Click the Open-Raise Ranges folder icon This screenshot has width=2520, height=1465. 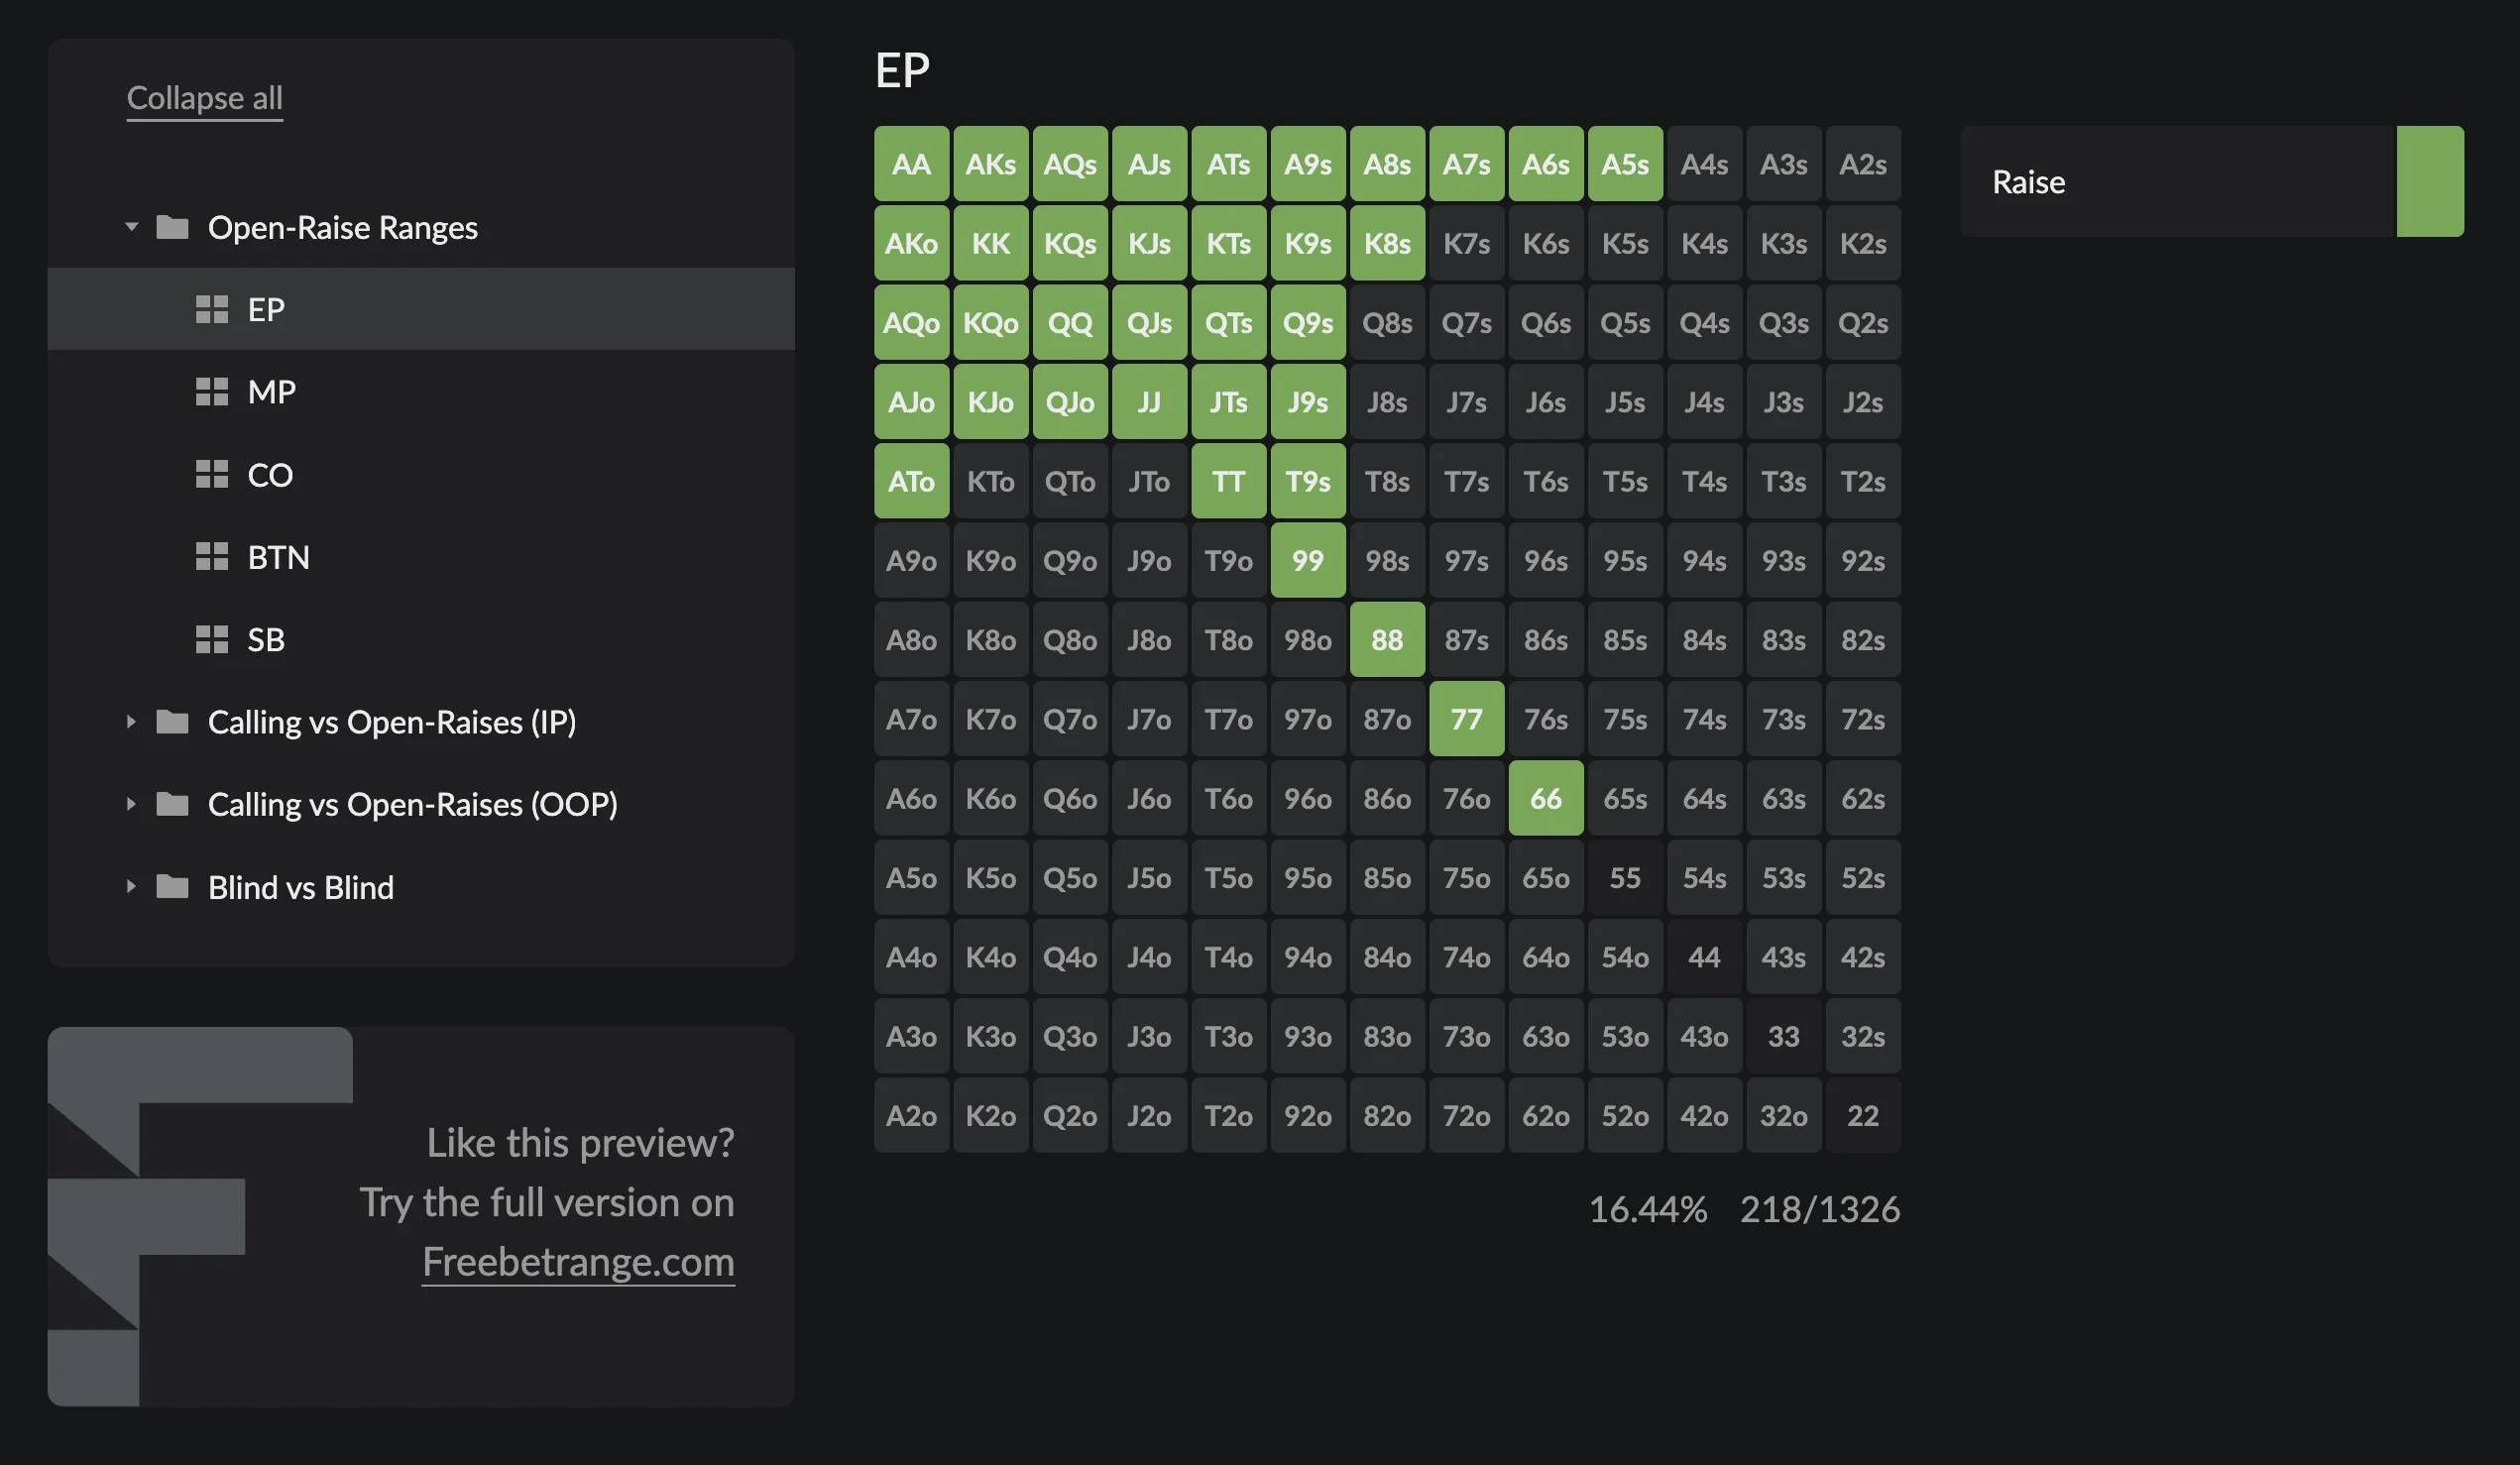coord(172,227)
